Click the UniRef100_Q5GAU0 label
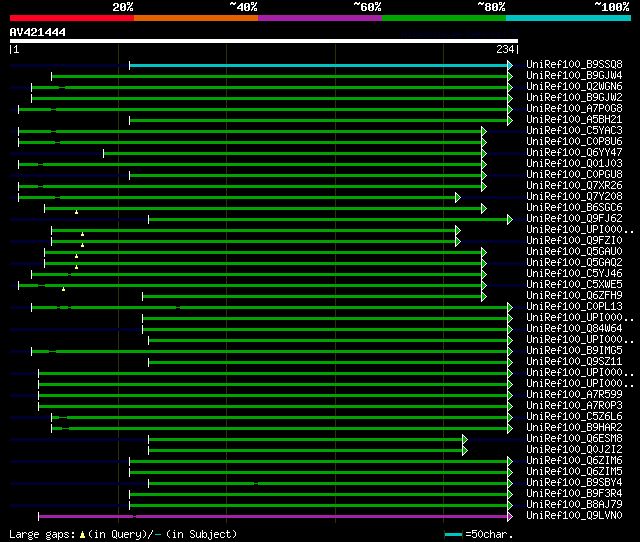This screenshot has width=640, height=542. 574,251
